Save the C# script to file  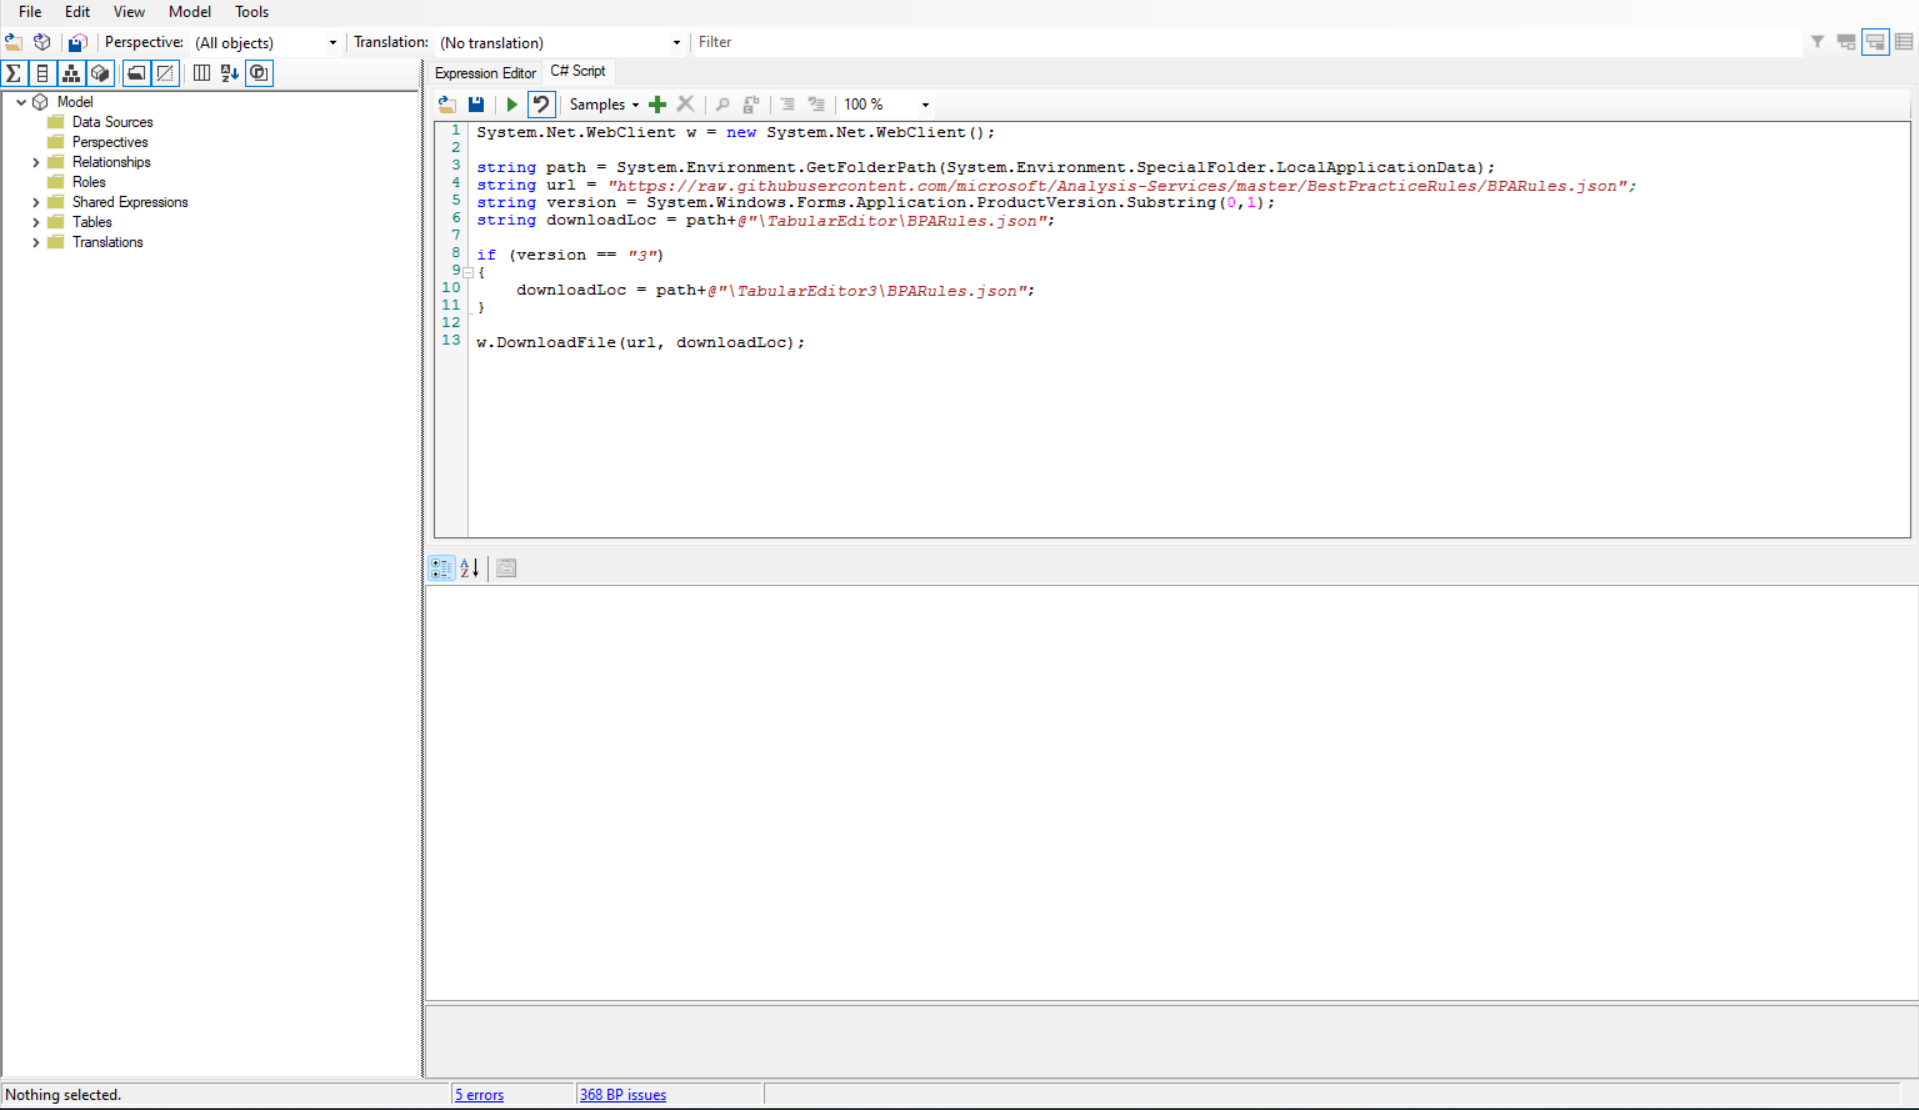(476, 104)
